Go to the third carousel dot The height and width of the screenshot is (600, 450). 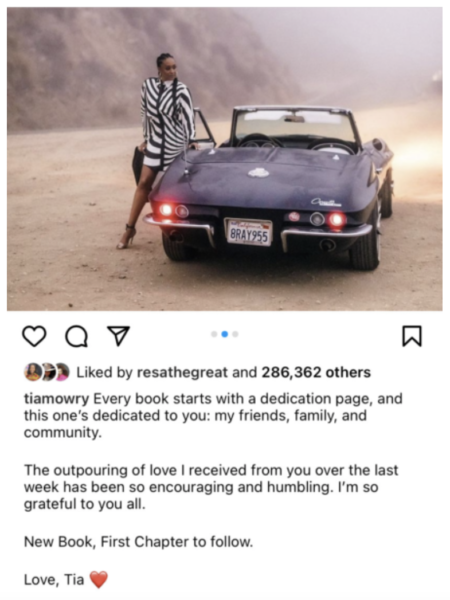(235, 334)
